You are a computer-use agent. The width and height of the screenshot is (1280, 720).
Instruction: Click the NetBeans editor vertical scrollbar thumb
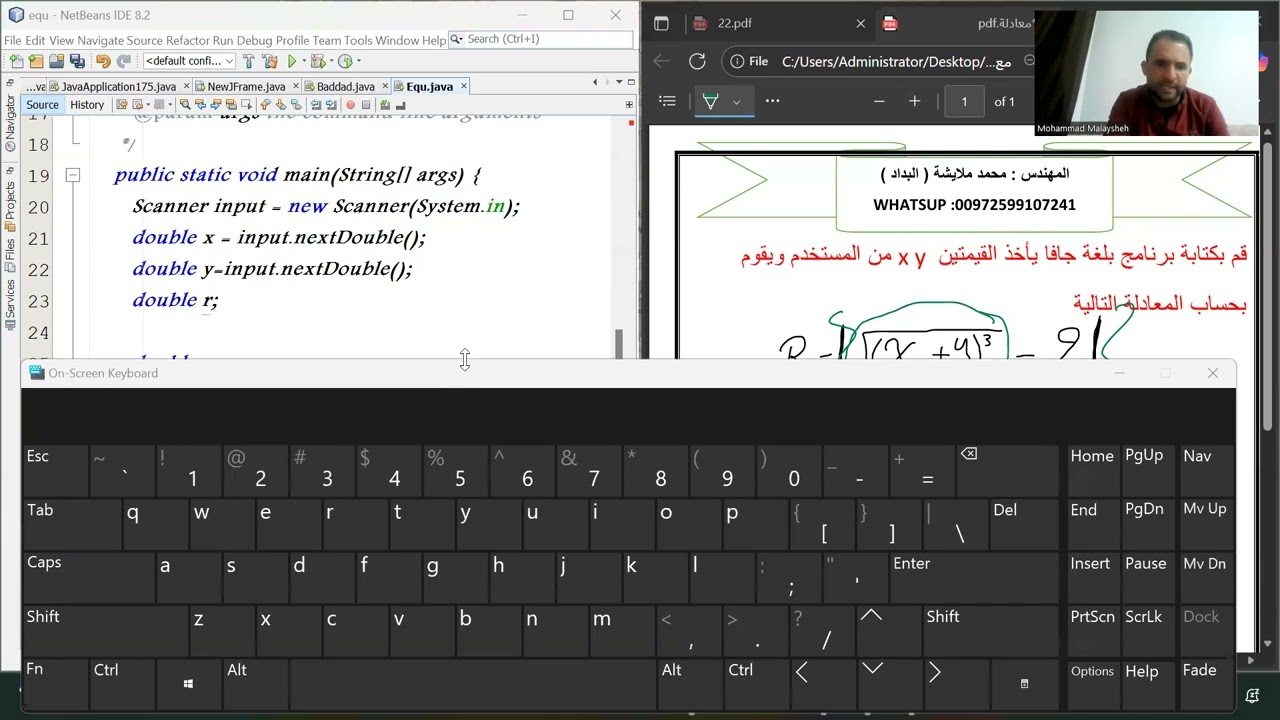pyautogui.click(x=619, y=343)
